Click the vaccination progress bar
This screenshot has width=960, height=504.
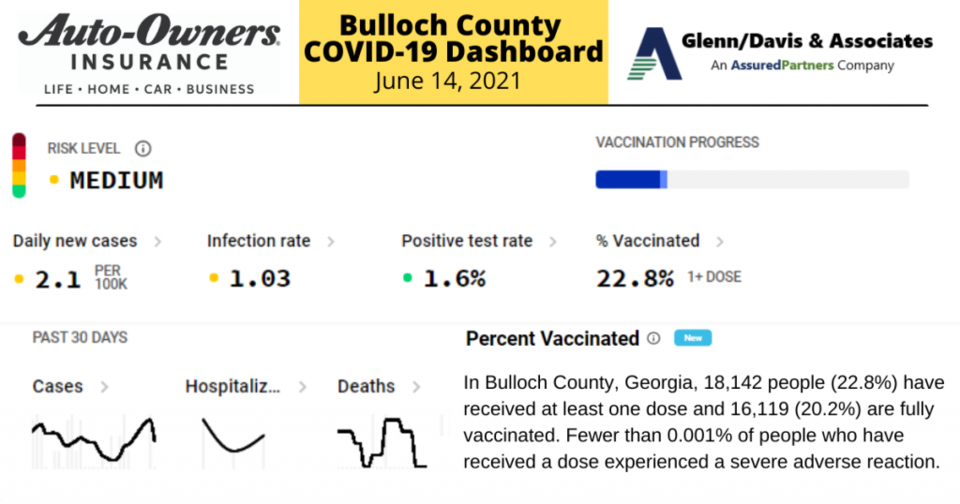752,179
